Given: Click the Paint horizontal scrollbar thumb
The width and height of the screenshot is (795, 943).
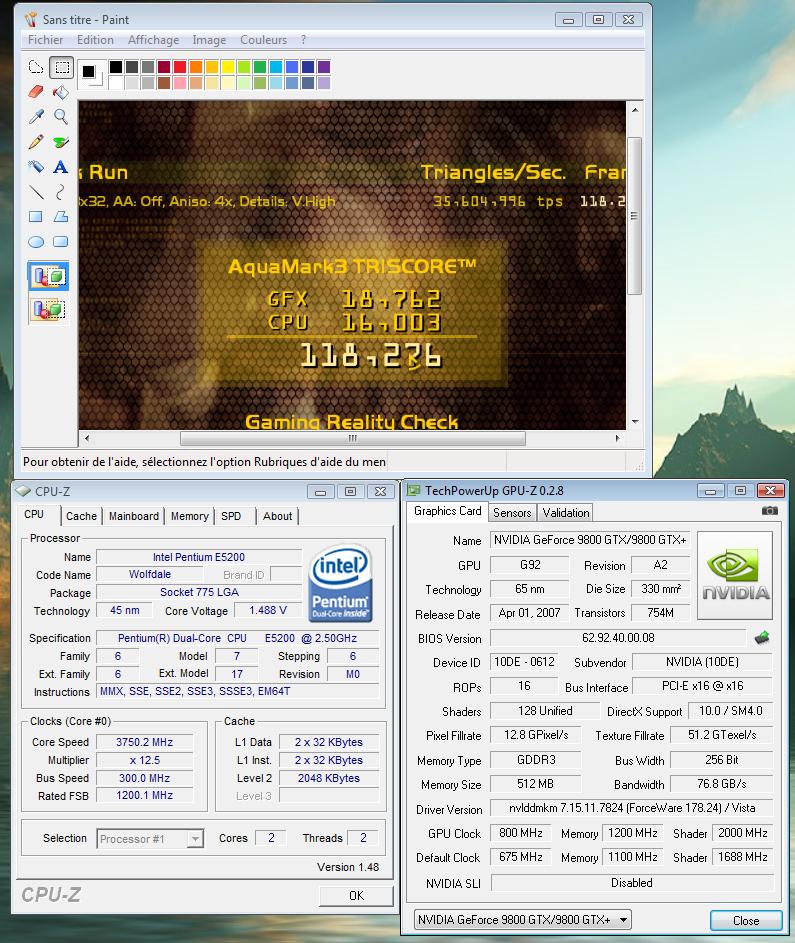Looking at the screenshot, I should pos(352,438).
